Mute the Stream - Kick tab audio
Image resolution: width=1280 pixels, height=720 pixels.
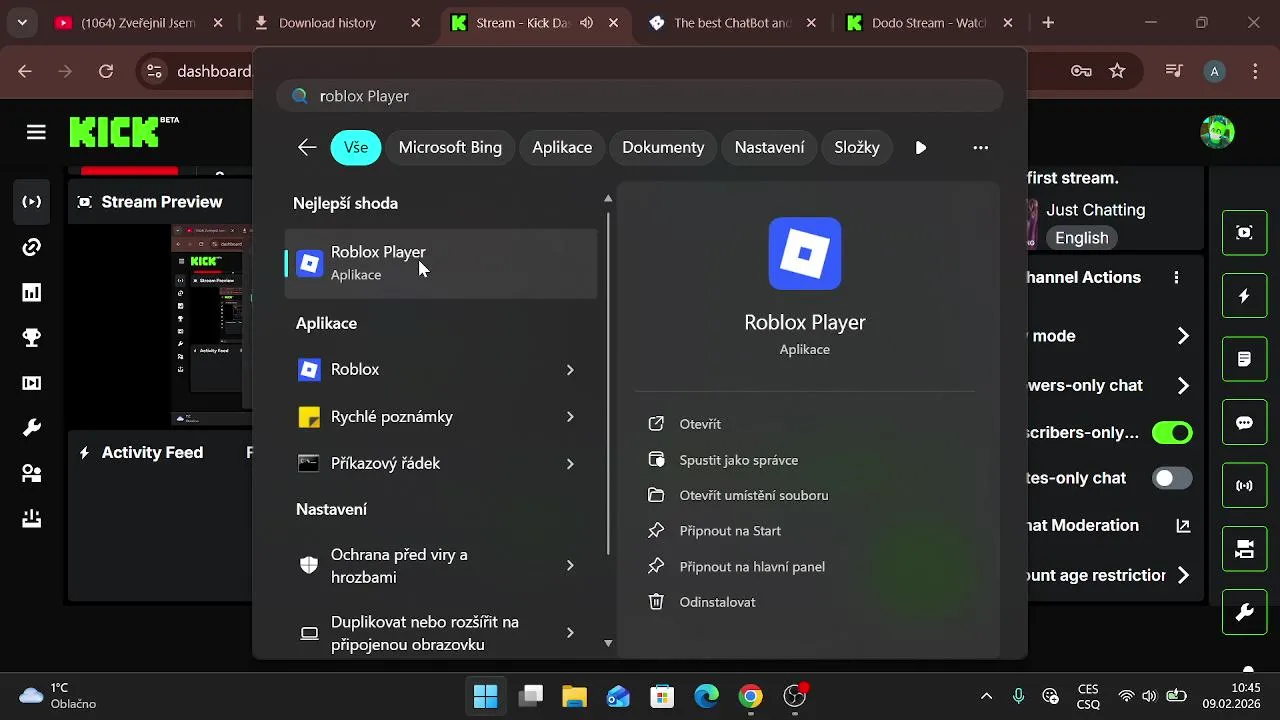587,23
